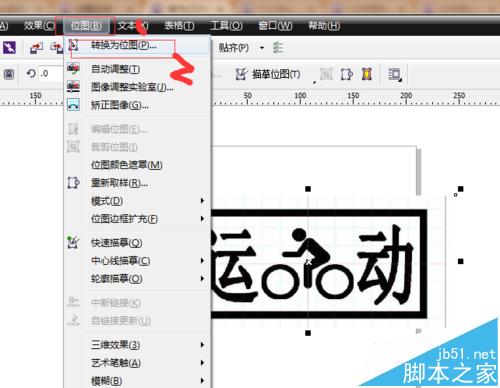Expand the 三维效果(3) submenu arrow
Screen dimensions: 500x388
202,345
